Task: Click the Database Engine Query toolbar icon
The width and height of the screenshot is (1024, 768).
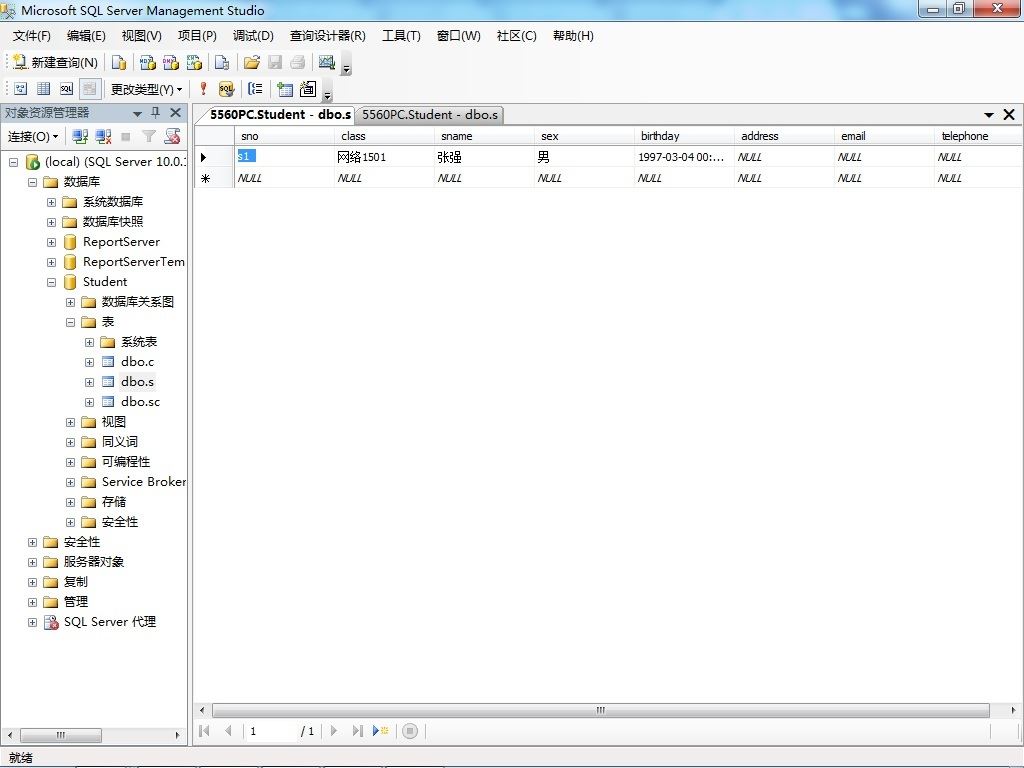Action: pos(118,63)
